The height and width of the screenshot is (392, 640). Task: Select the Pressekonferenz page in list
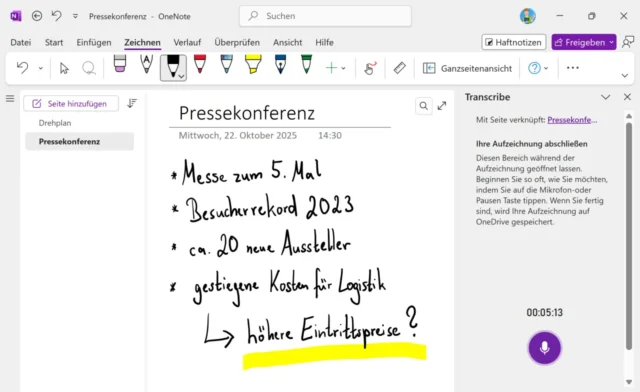point(80,142)
